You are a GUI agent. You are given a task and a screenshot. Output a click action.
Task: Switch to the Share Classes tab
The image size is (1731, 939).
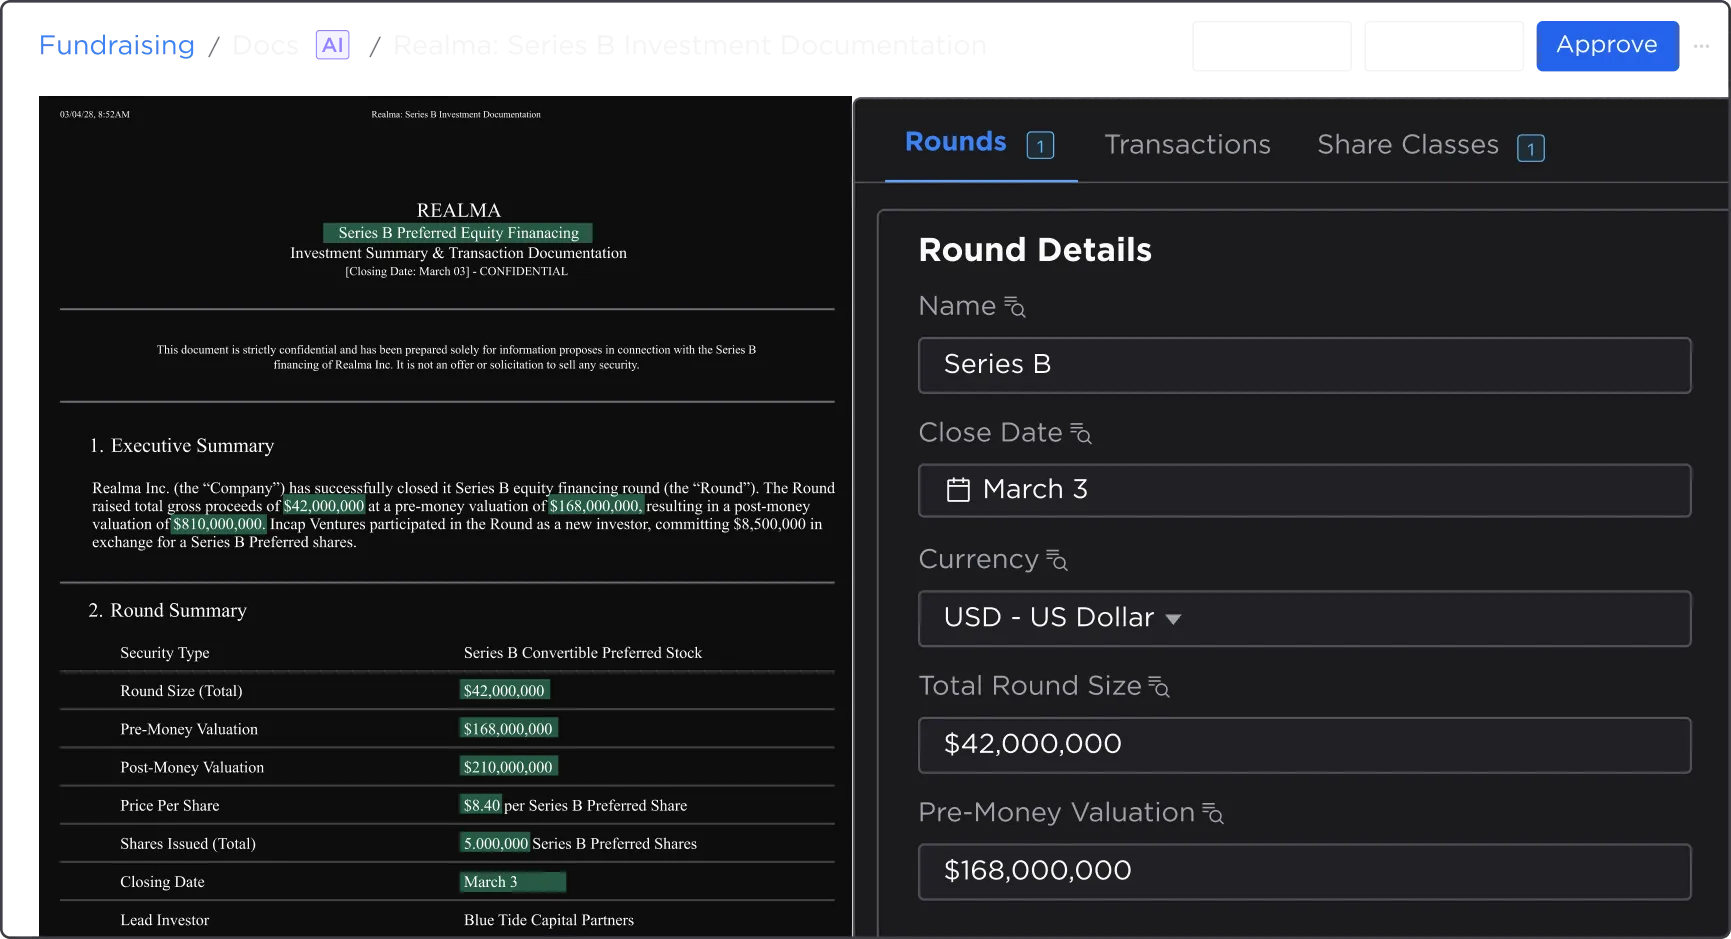1408,145
